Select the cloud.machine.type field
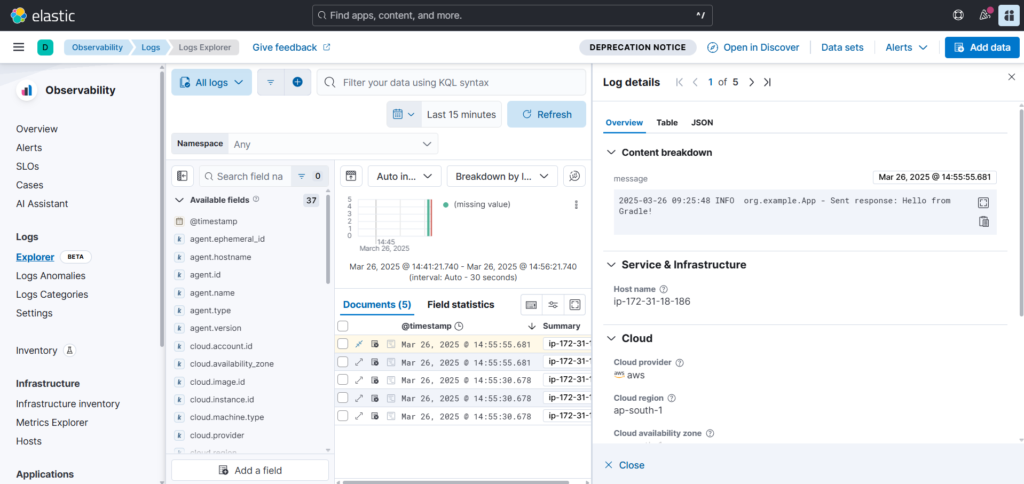1024x484 pixels. 227,417
